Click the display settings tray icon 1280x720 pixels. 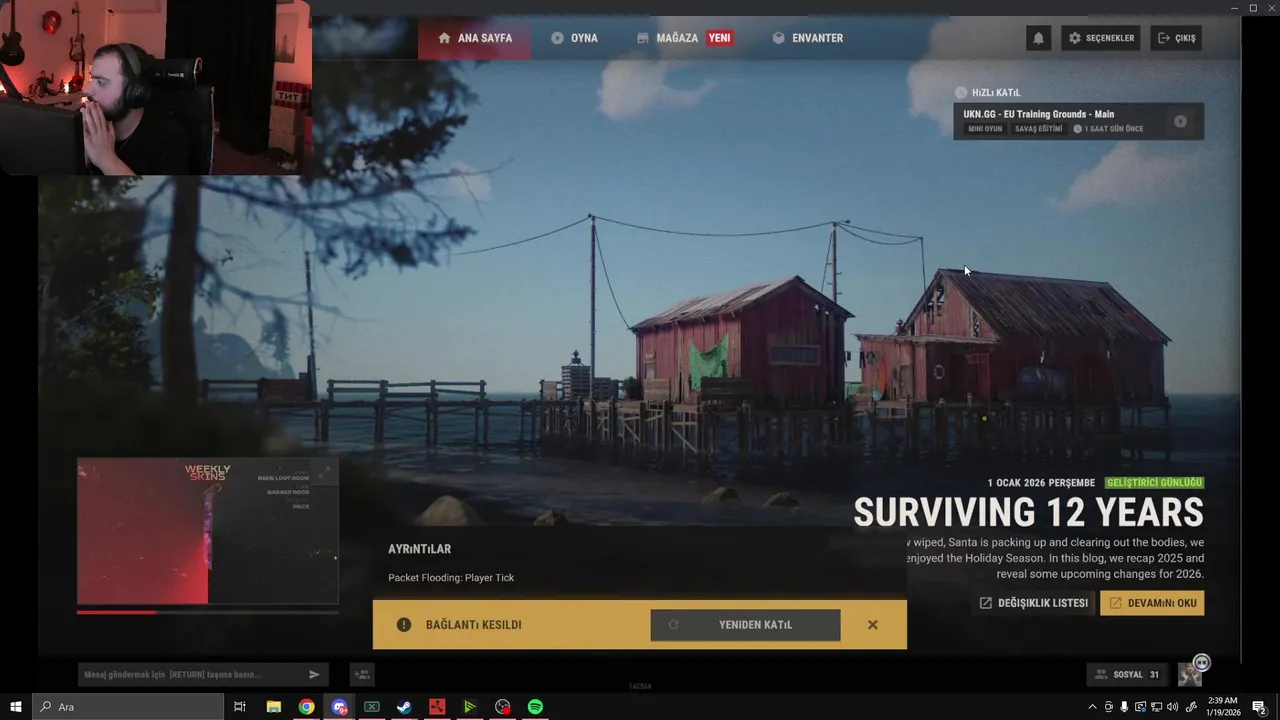click(x=1140, y=707)
